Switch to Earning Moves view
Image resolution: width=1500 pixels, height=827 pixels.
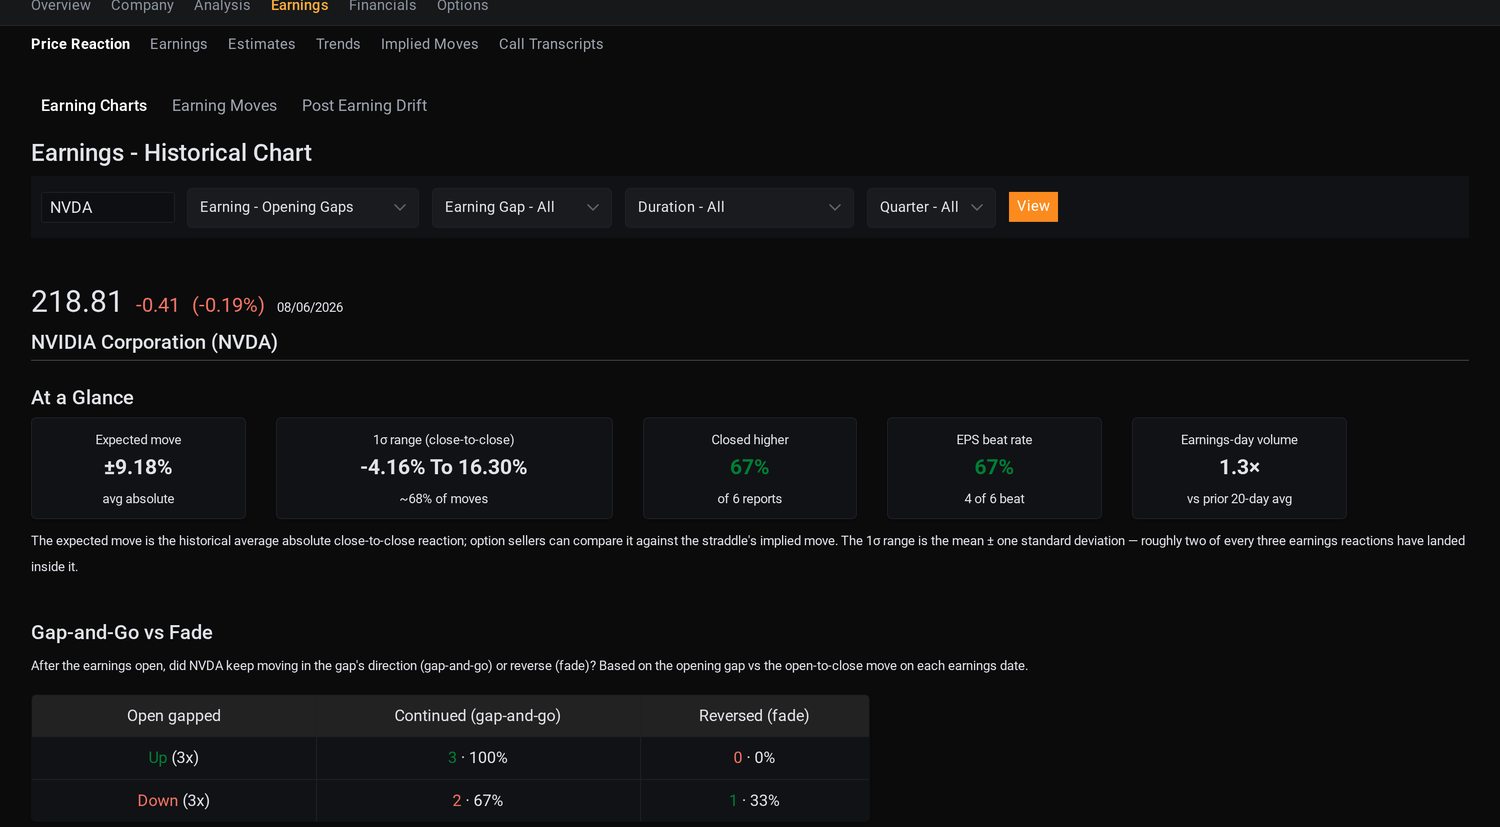coord(224,105)
